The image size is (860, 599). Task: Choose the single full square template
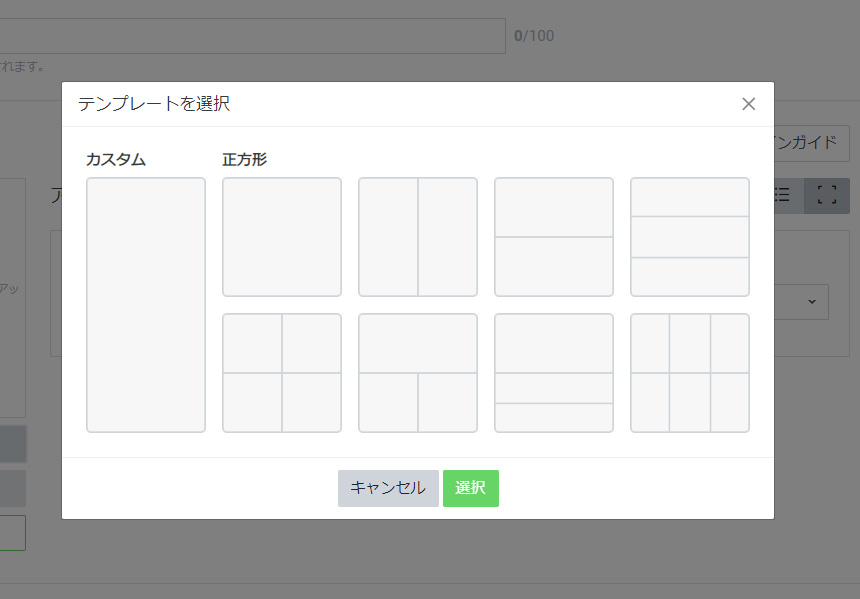point(282,237)
